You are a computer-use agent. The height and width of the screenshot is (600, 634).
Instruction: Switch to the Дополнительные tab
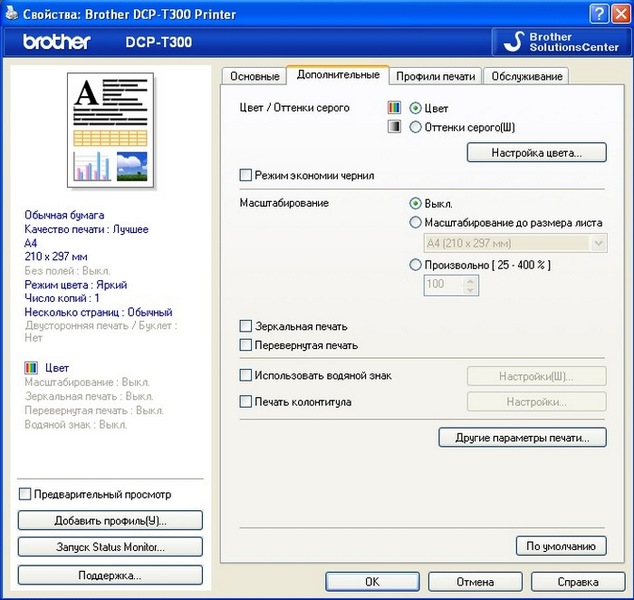pos(338,75)
